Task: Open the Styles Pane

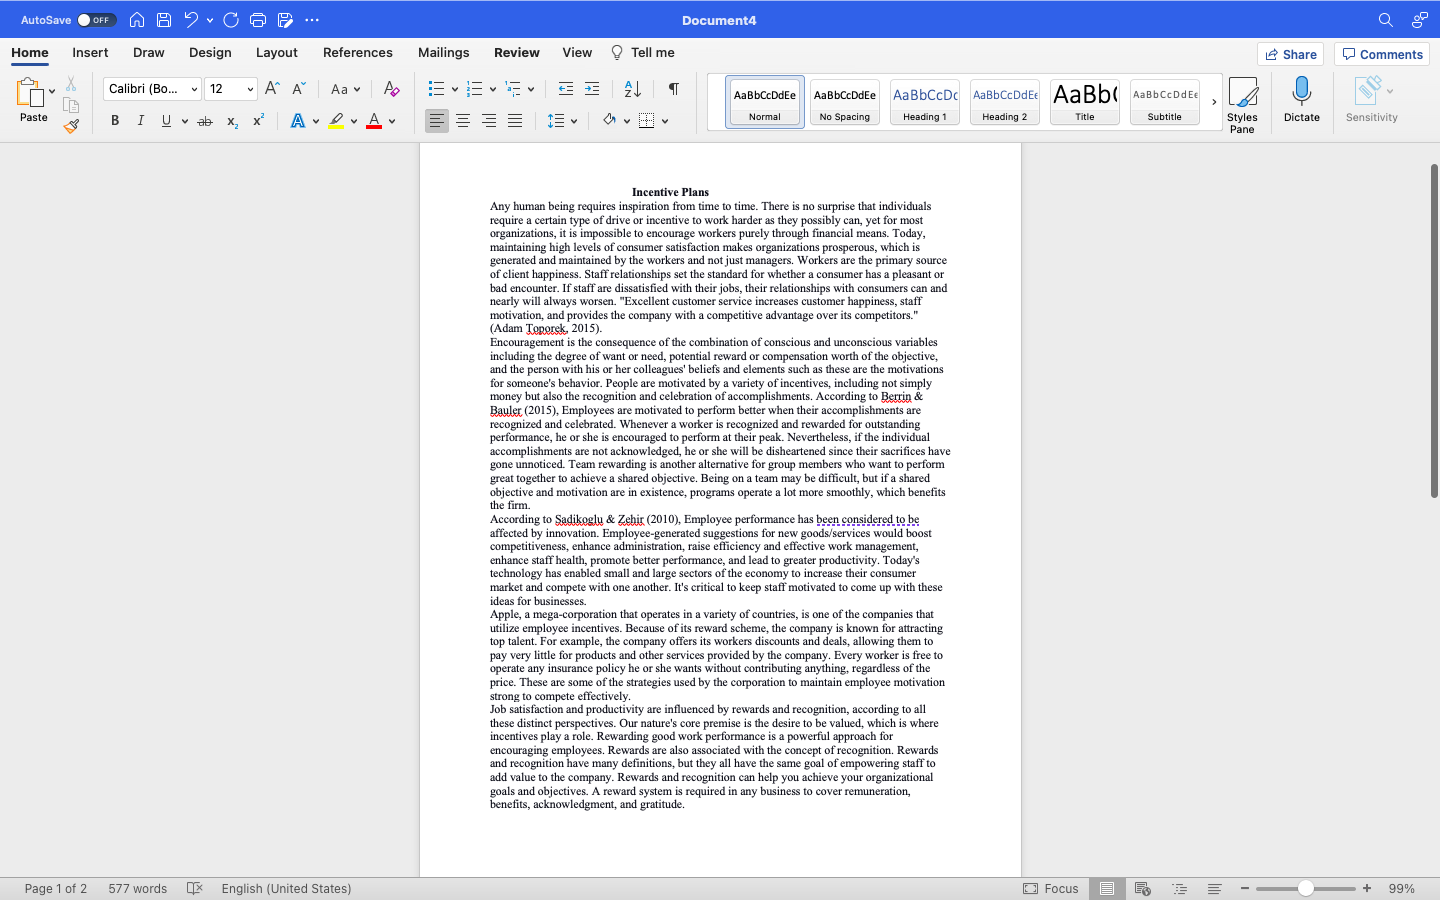Action: (x=1243, y=101)
